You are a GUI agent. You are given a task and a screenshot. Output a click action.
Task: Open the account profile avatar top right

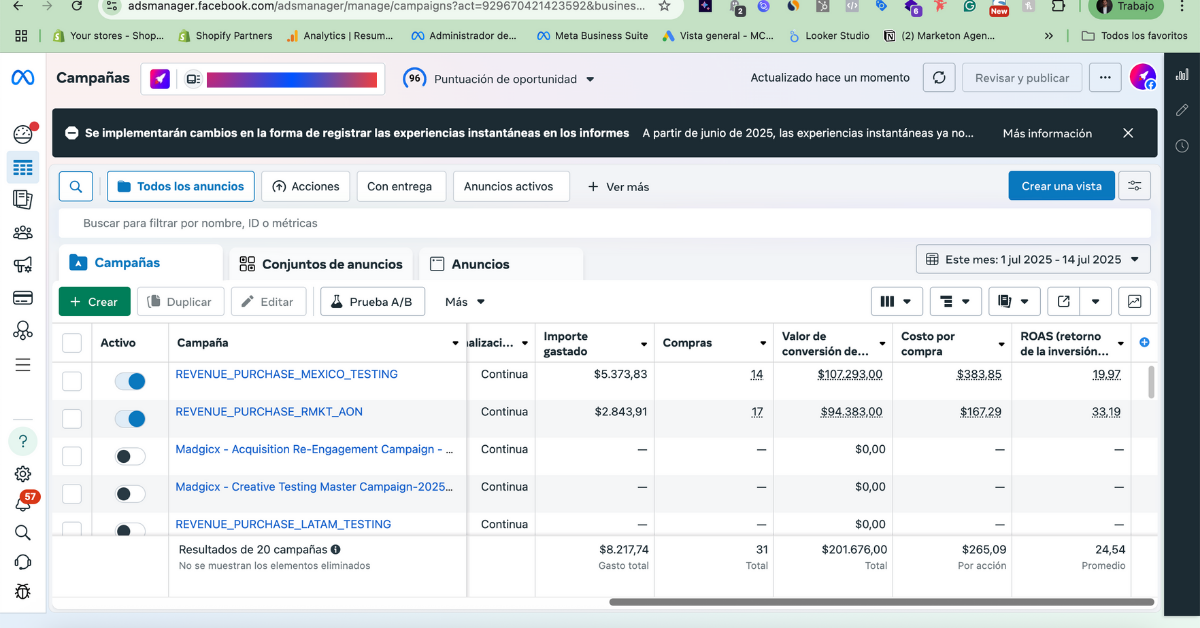[x=1143, y=77]
